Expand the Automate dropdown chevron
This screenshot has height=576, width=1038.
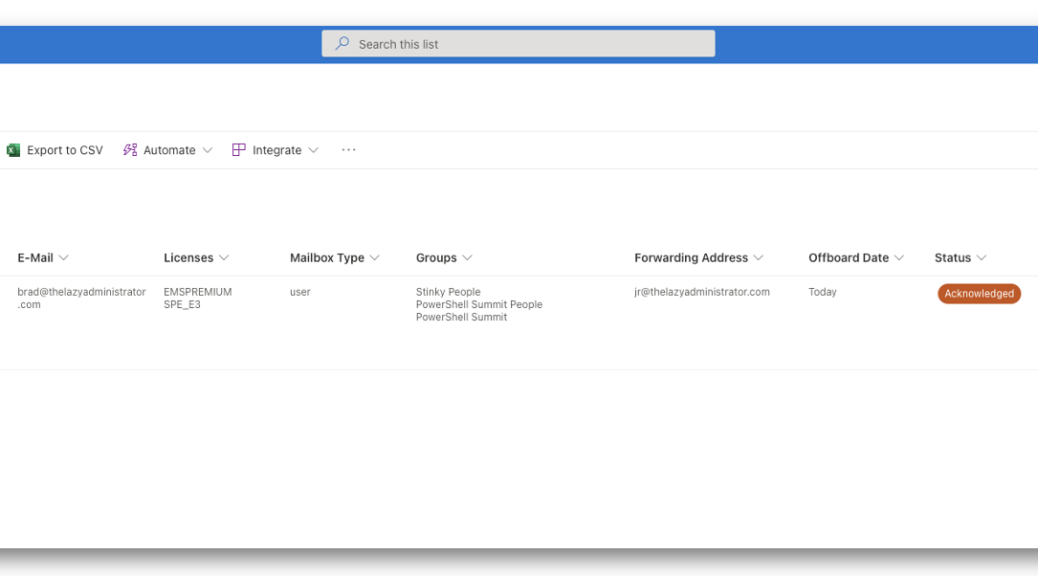click(207, 150)
